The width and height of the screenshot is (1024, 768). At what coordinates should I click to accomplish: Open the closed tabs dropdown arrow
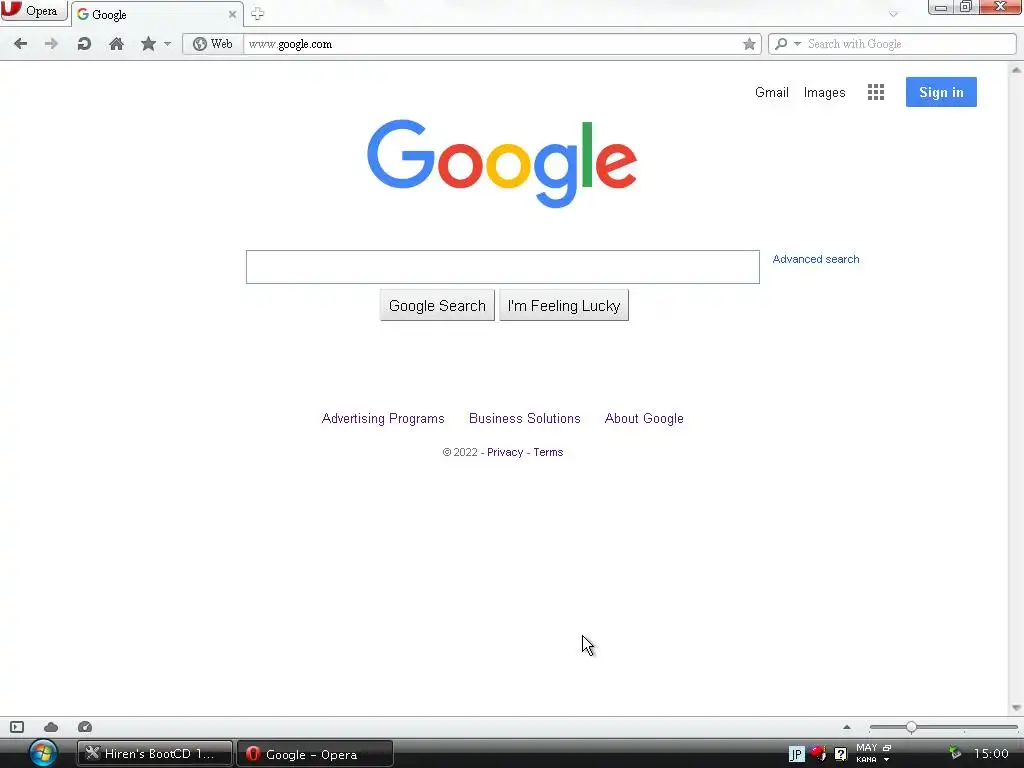[893, 14]
